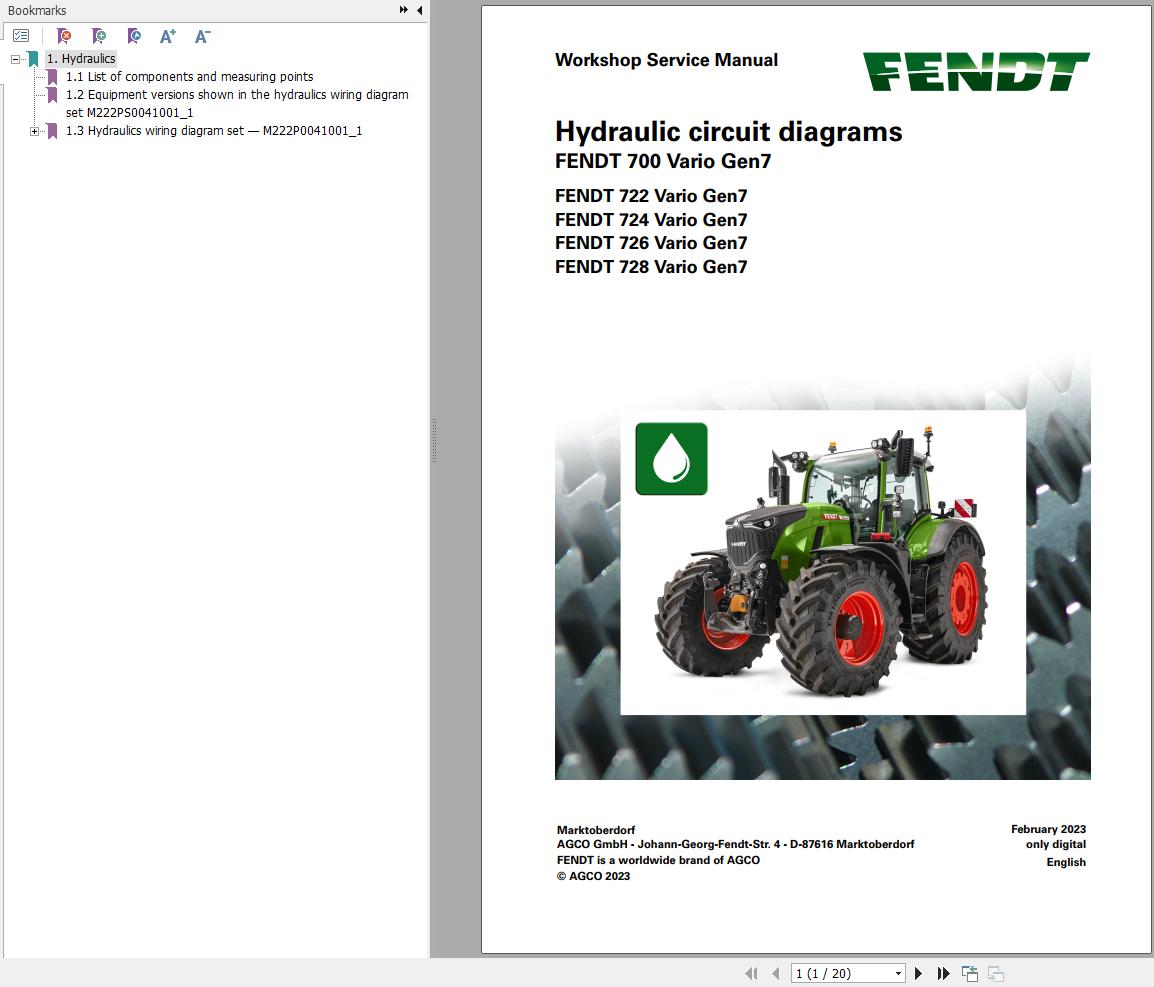Screen dimensions: 1154x987
Task: Click the purple bookmark icon beside 1.2
Action: point(52,94)
